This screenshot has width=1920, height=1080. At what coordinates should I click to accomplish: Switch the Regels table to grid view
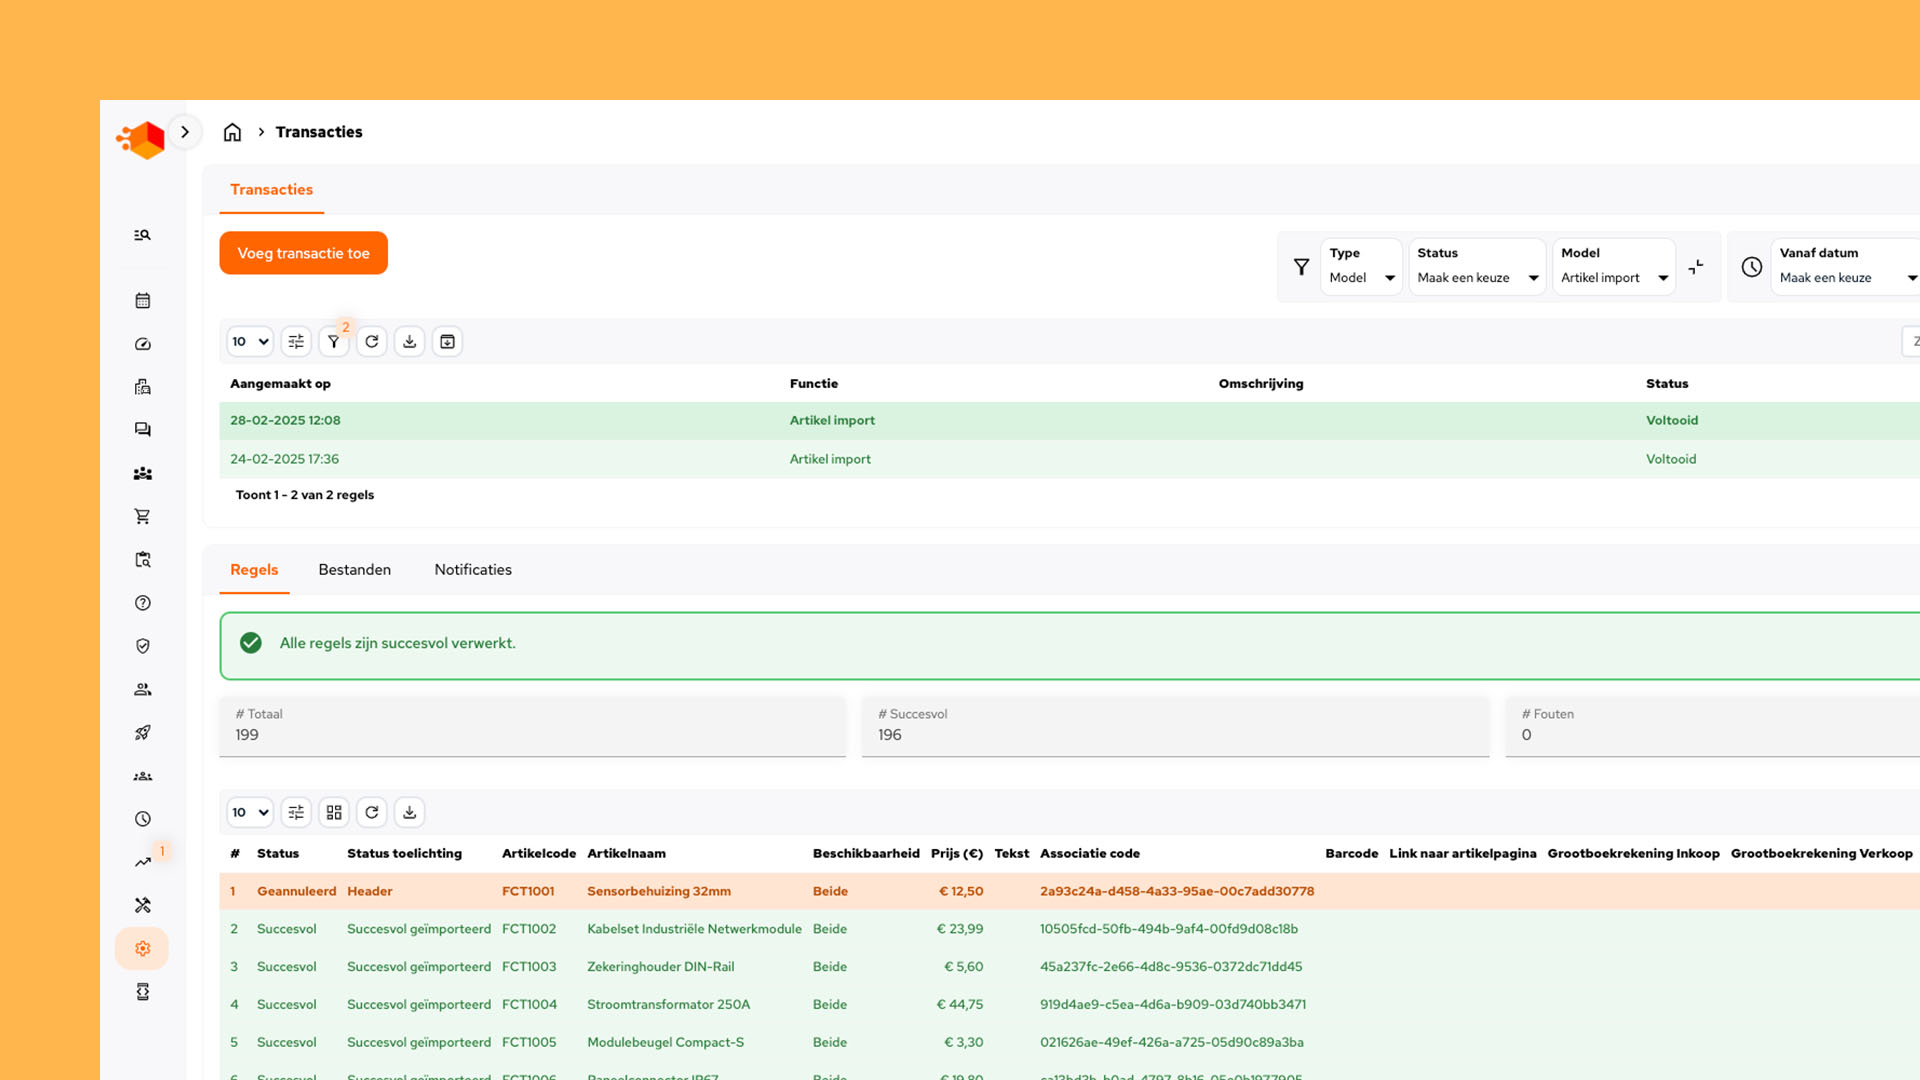tap(334, 812)
